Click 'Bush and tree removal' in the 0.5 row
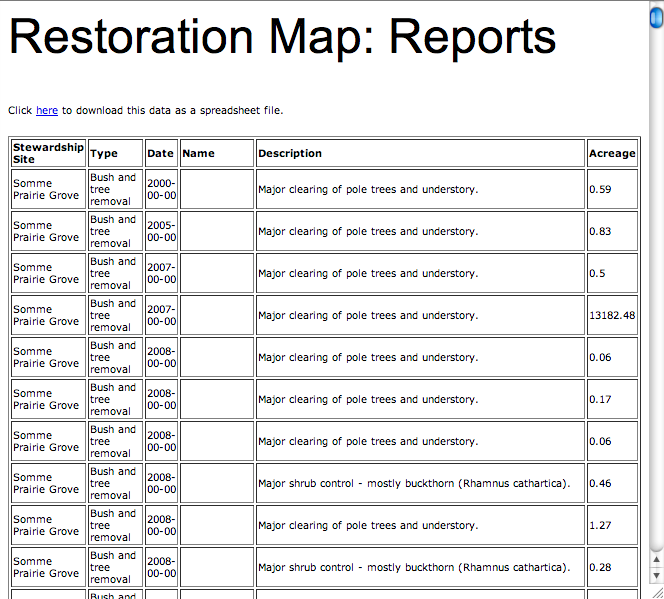 [x=113, y=273]
